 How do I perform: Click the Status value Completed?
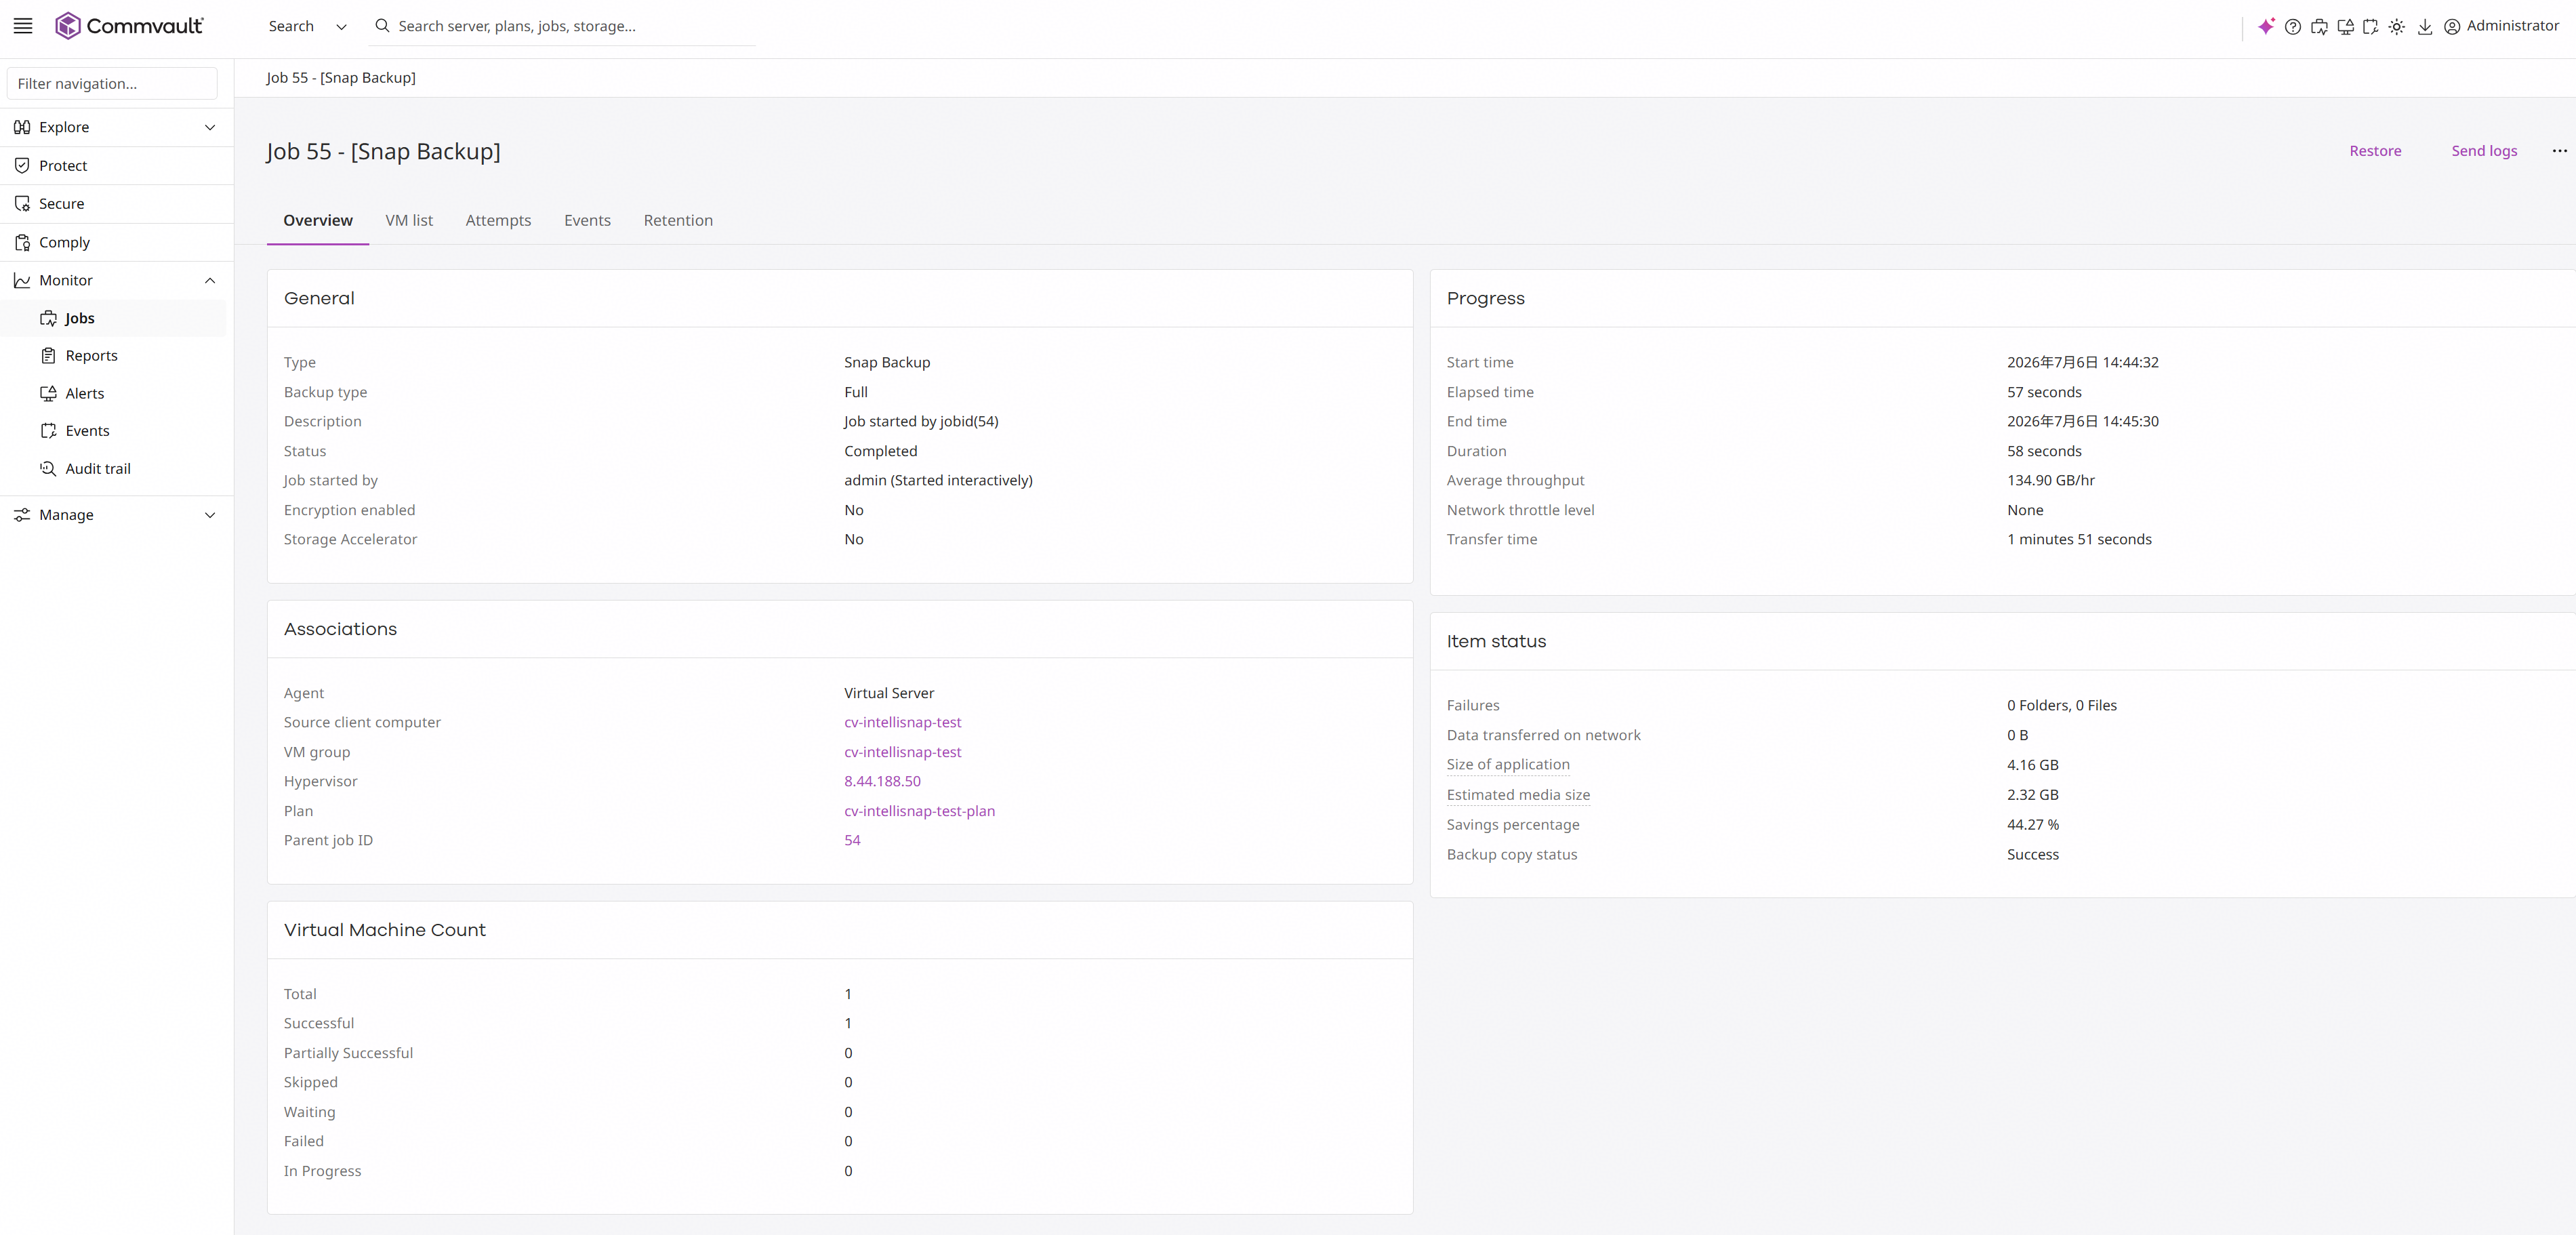(880, 451)
